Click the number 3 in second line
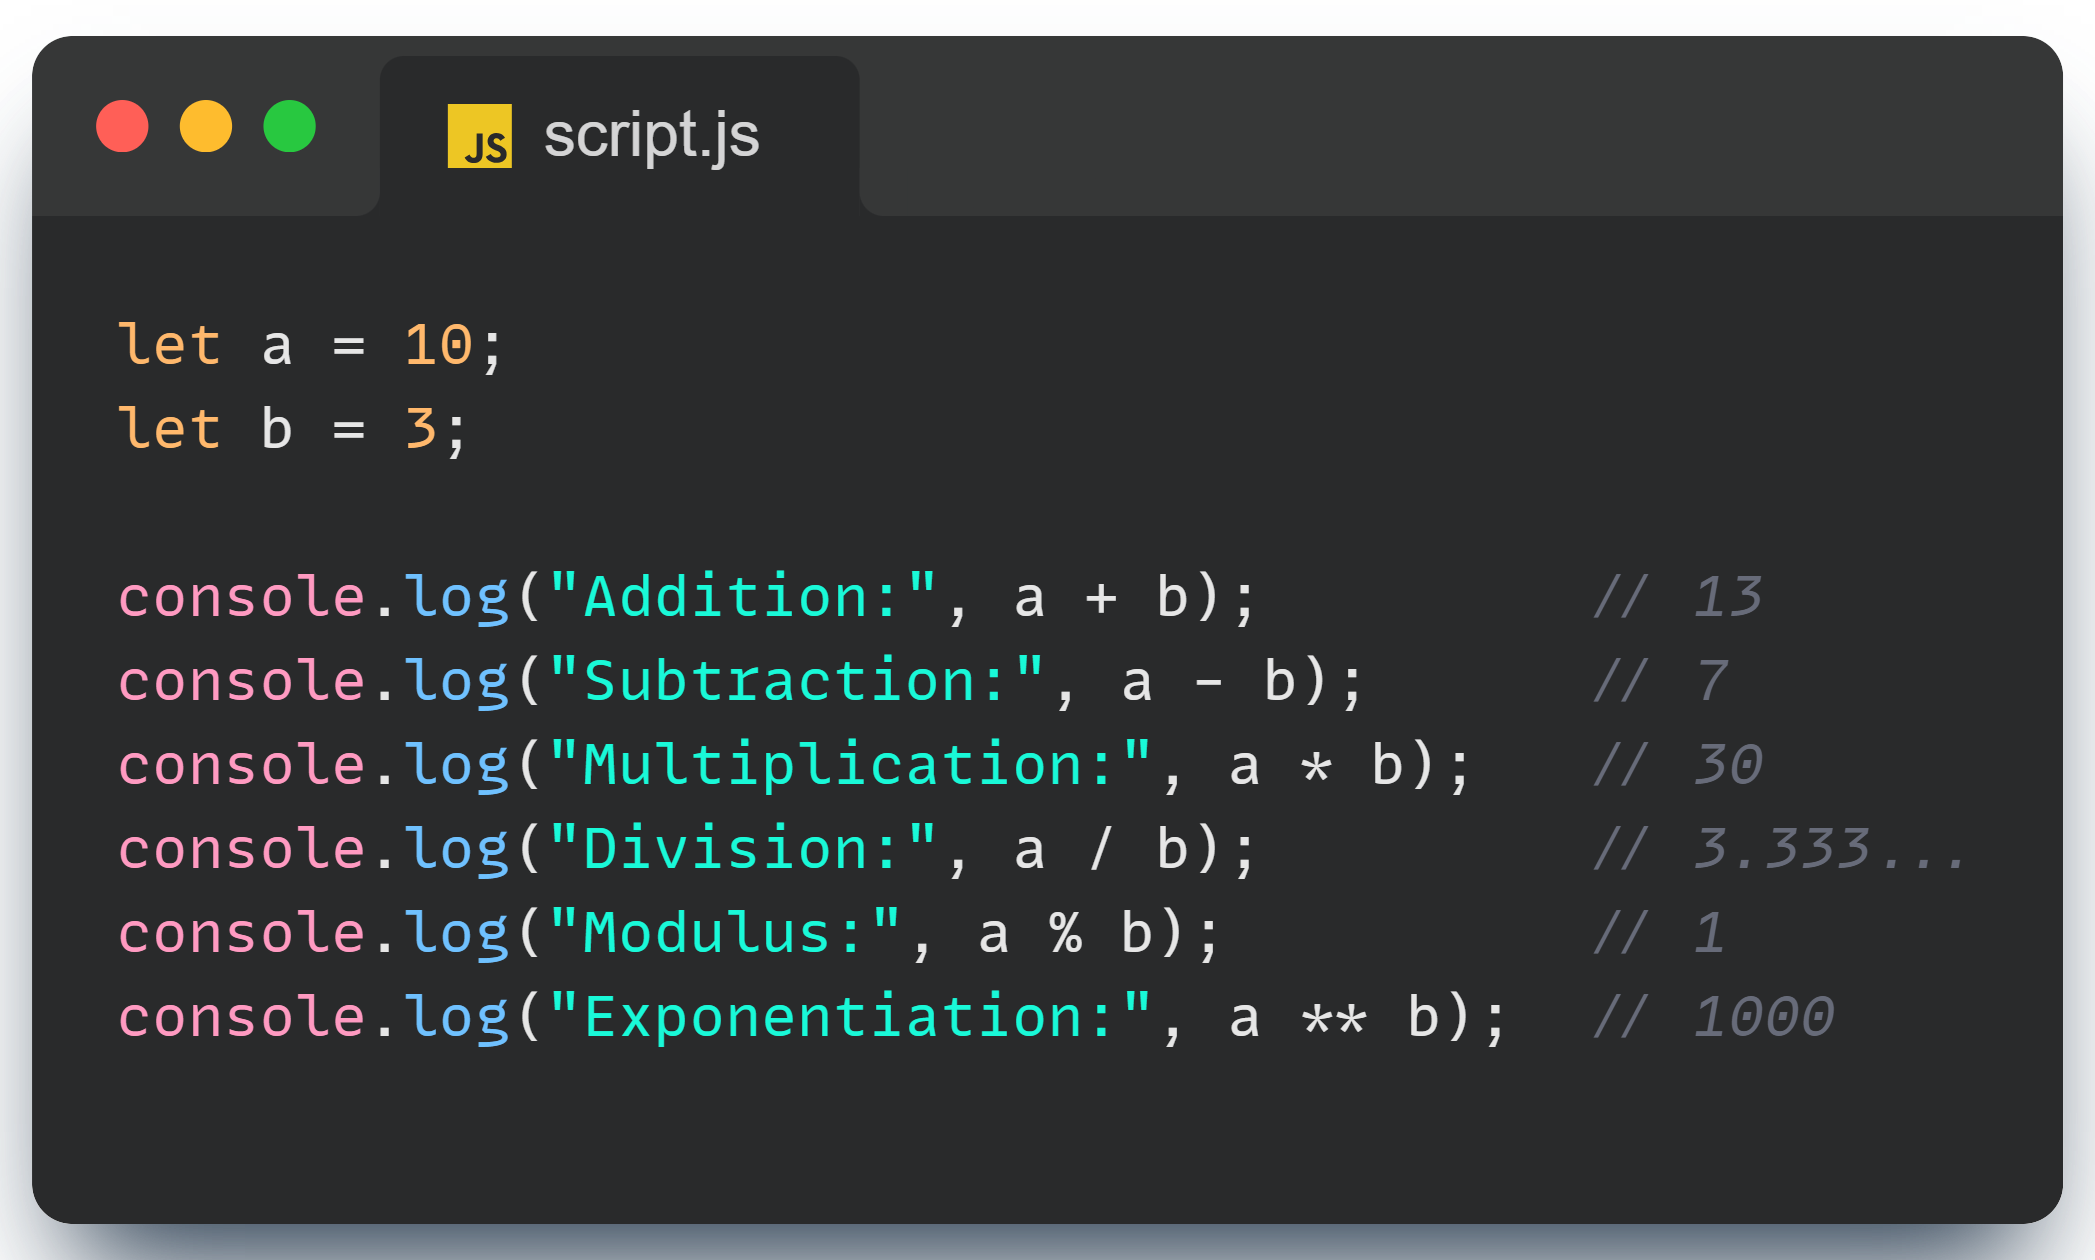 pyautogui.click(x=420, y=429)
